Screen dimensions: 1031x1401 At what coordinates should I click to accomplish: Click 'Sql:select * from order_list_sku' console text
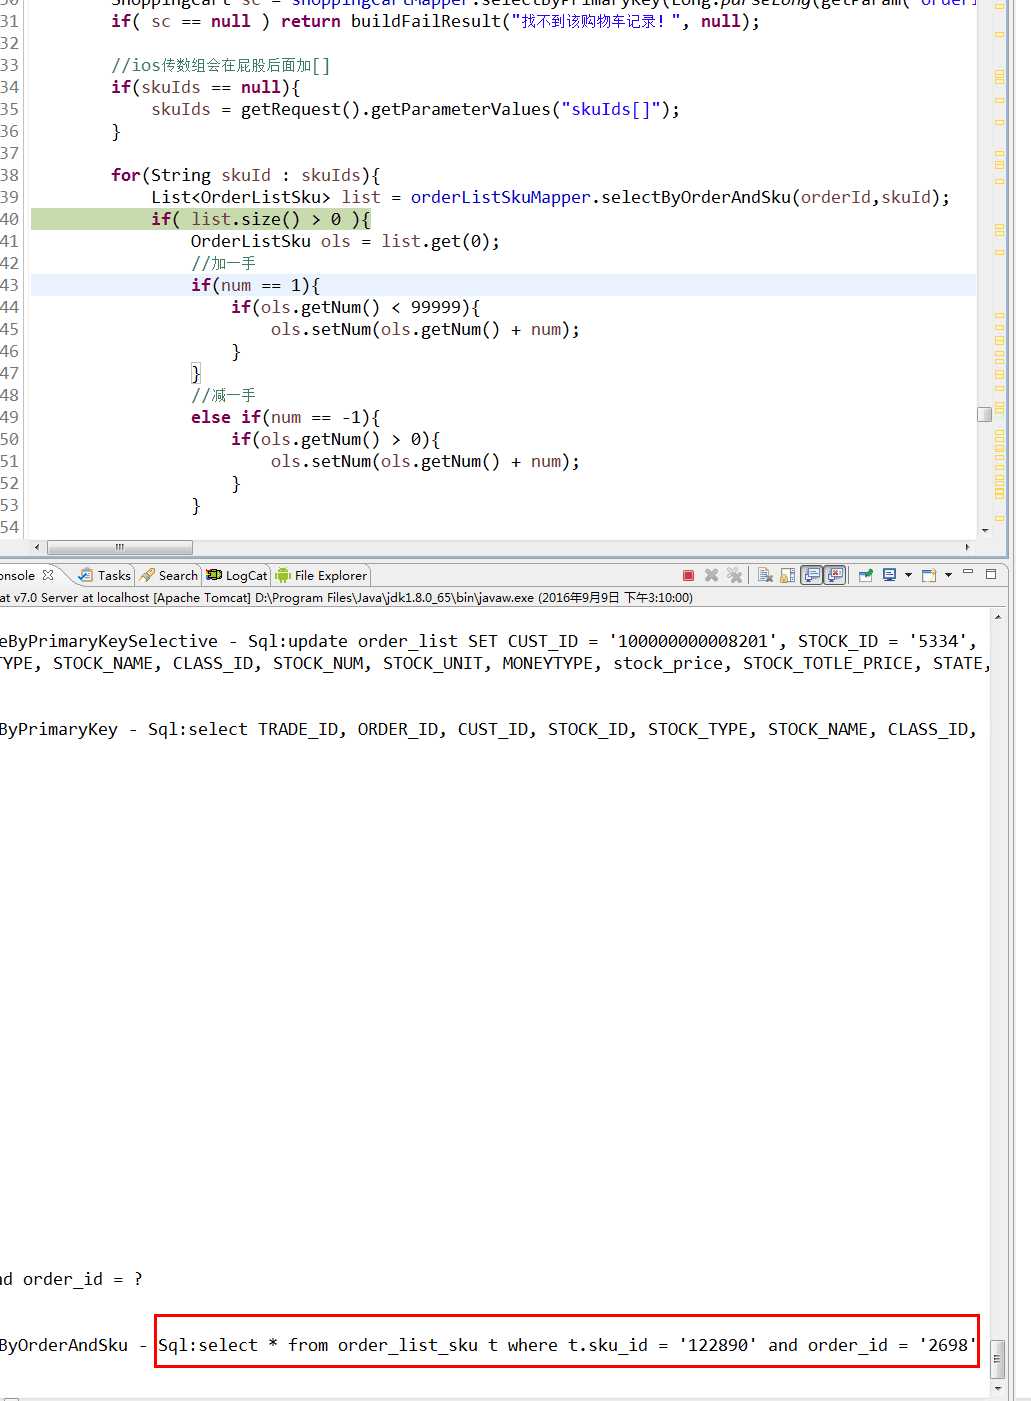point(567,1345)
